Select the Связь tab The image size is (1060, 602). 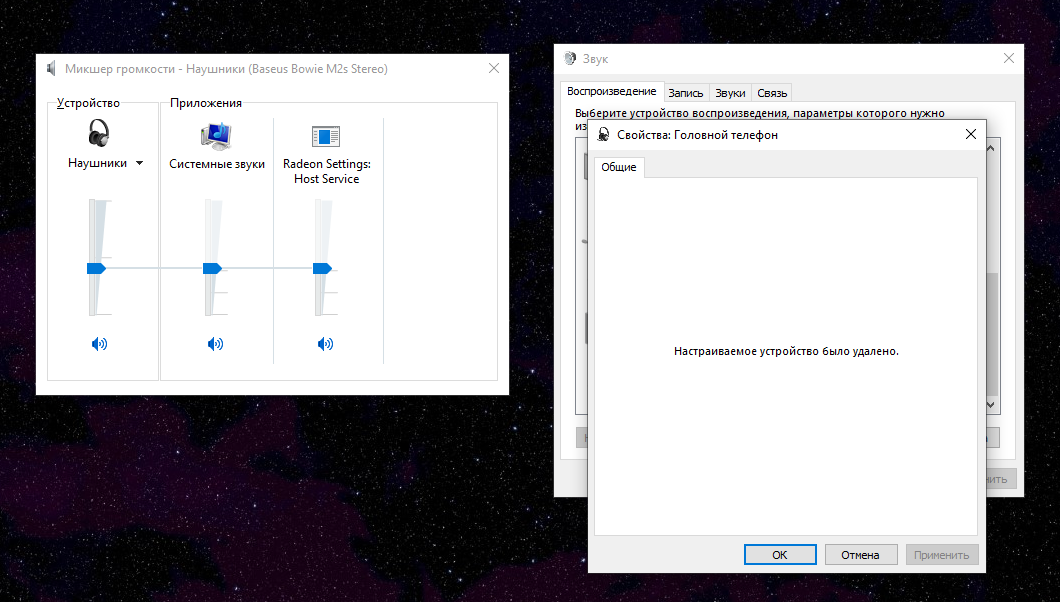[772, 93]
